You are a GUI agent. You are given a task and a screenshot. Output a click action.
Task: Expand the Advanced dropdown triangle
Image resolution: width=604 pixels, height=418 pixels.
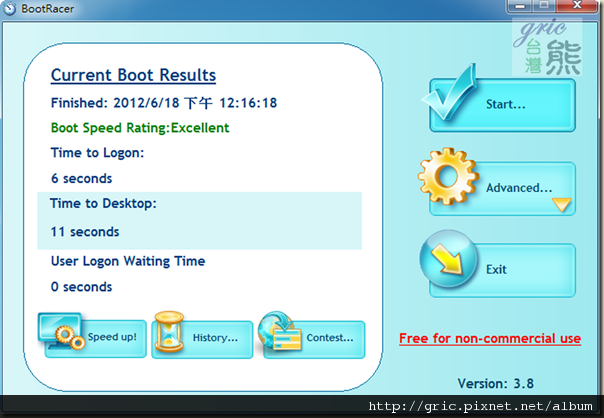(561, 205)
